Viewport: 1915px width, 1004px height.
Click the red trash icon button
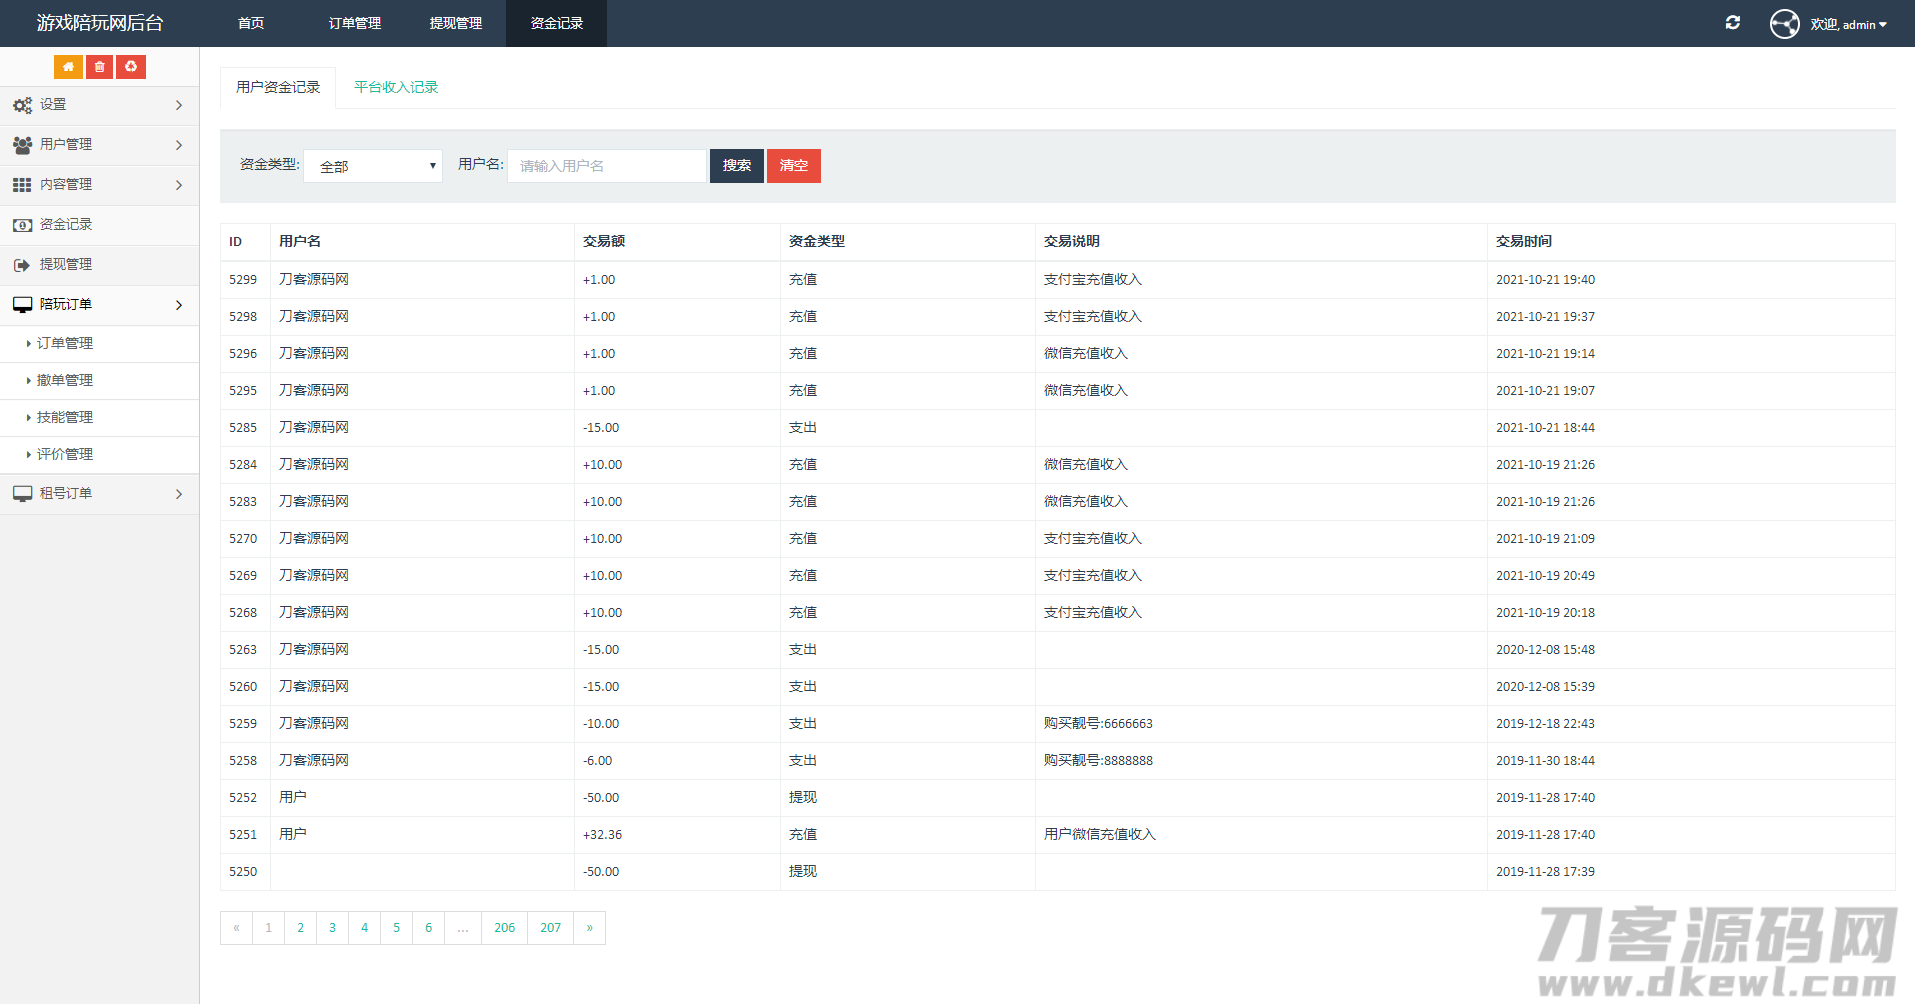tap(99, 67)
